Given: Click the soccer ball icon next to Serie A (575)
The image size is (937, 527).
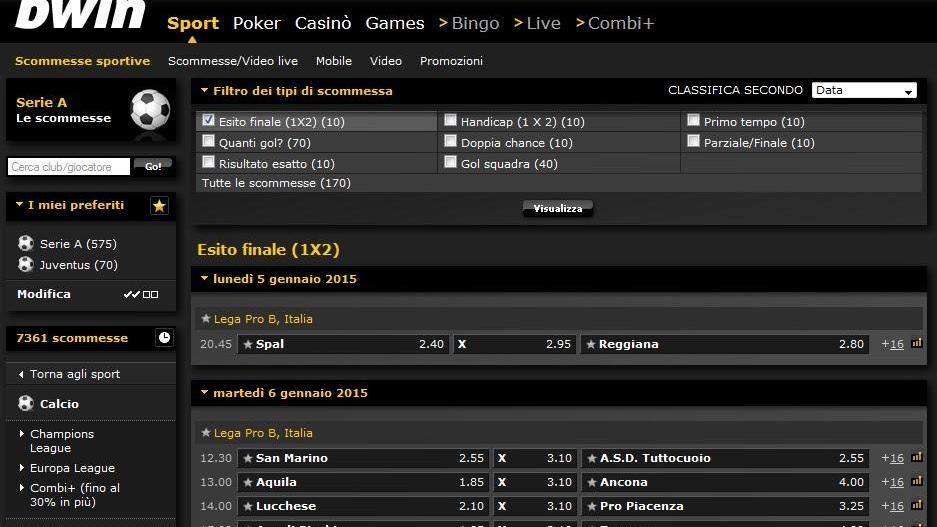Looking at the screenshot, I should [x=26, y=243].
